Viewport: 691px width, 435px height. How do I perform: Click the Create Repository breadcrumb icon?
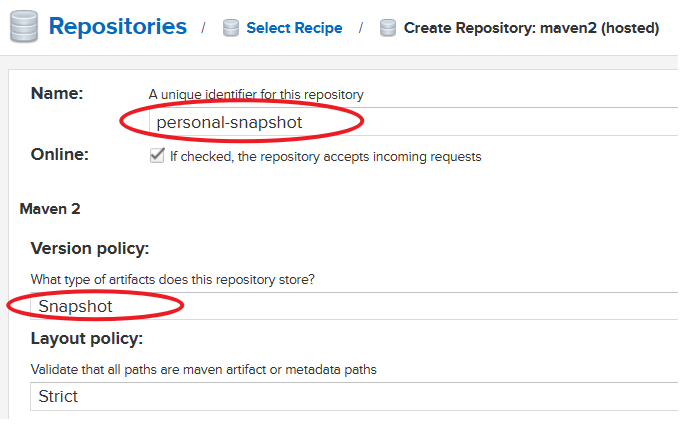(388, 28)
